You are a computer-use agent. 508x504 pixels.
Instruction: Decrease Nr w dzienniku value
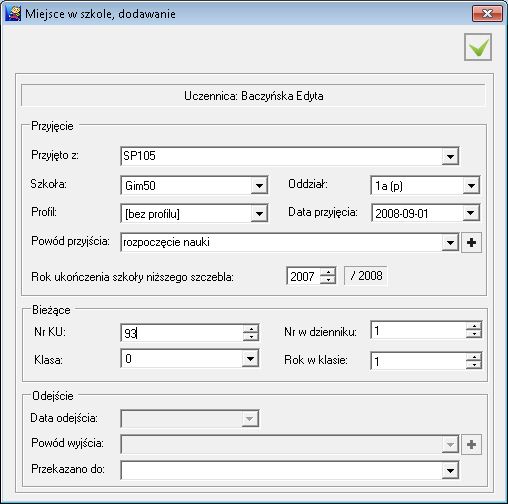pyautogui.click(x=474, y=334)
